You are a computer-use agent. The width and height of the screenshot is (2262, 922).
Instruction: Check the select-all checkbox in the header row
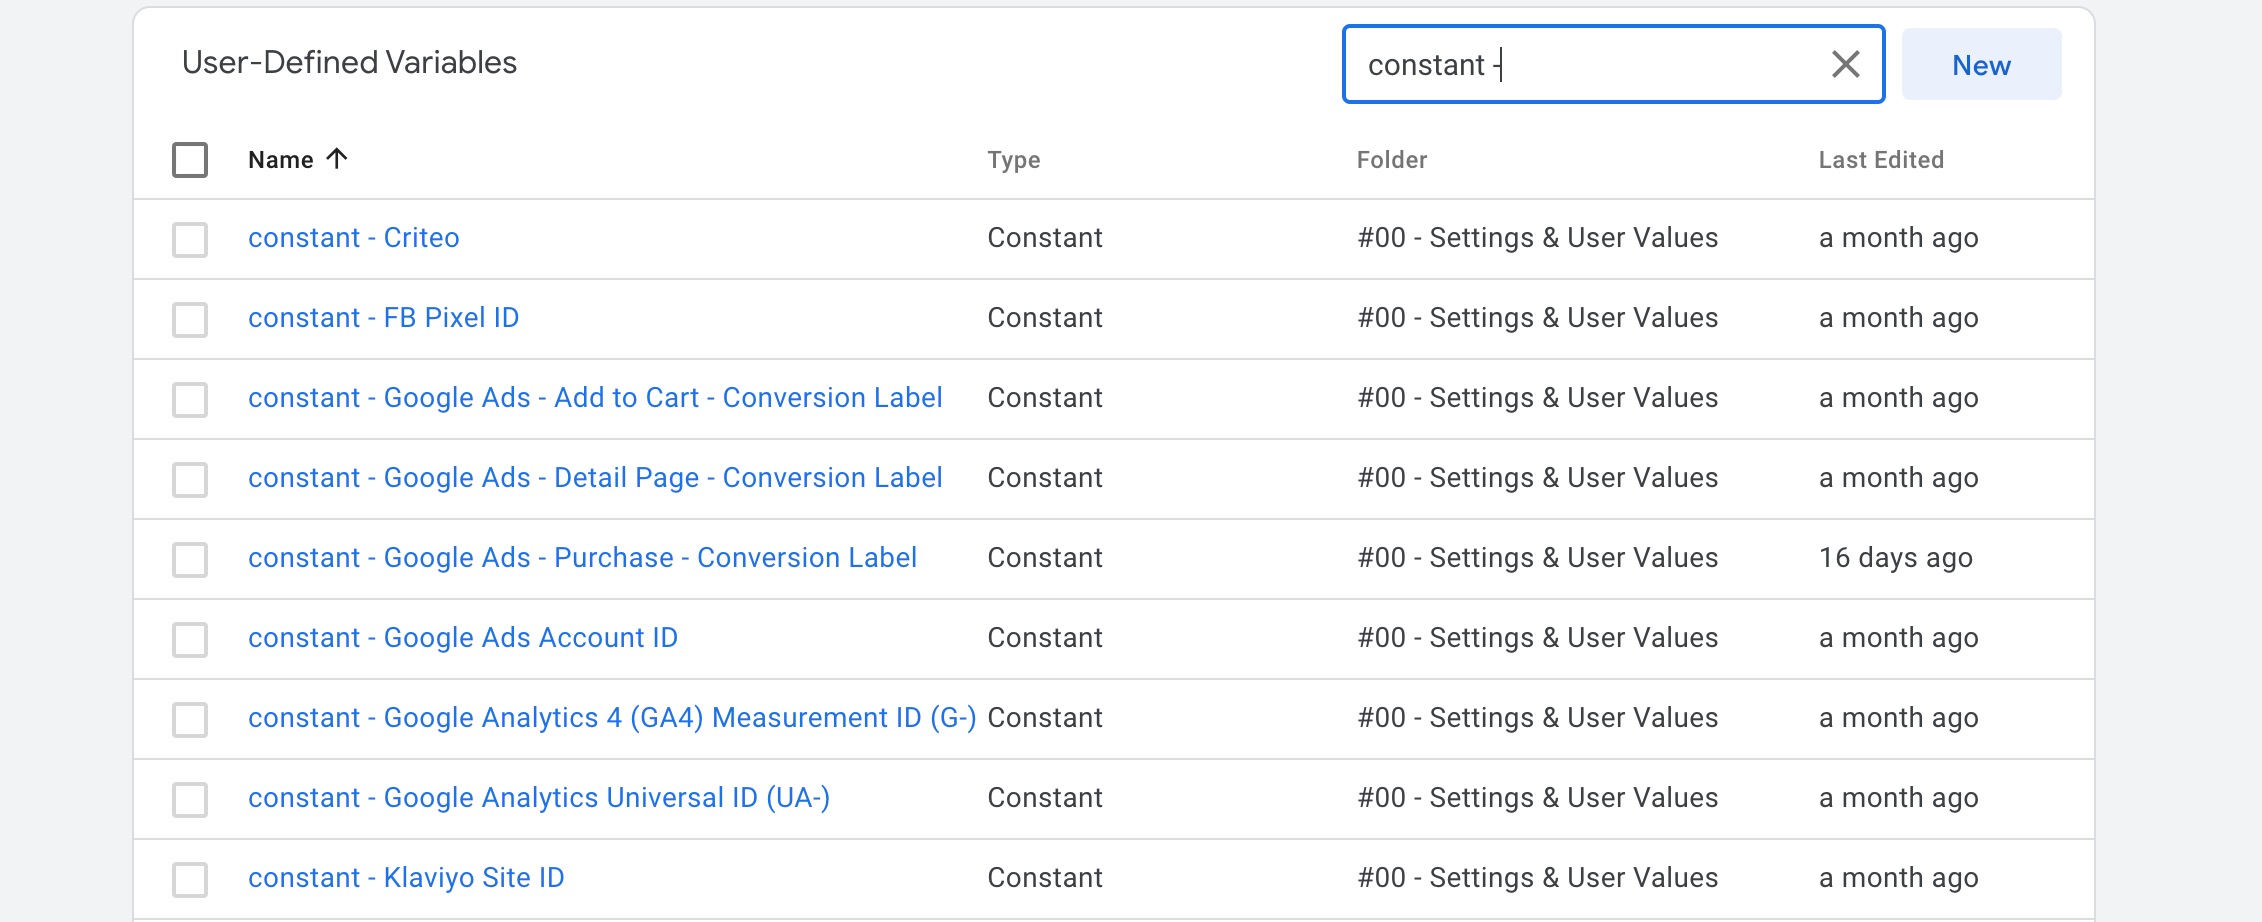pos(190,158)
